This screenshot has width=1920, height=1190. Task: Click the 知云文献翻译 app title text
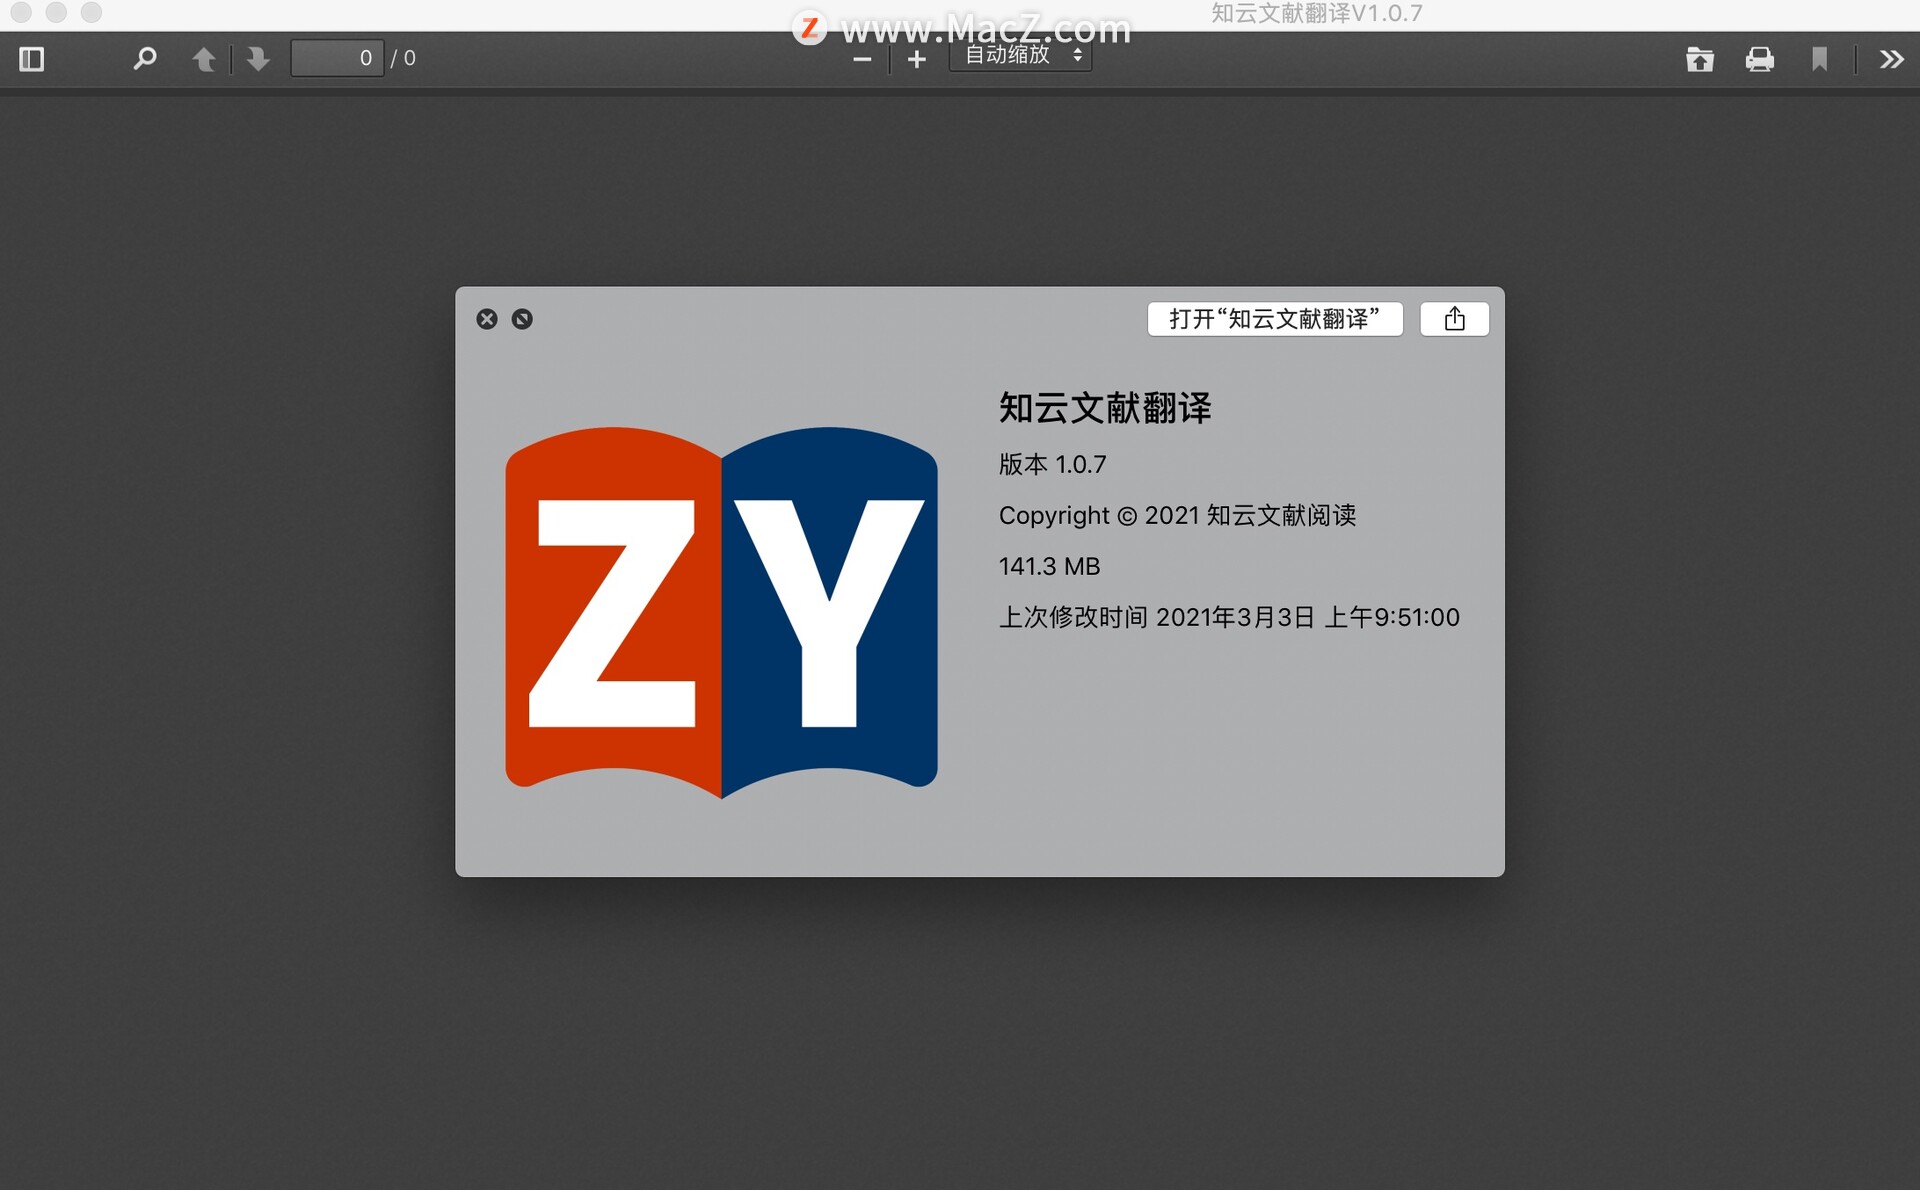[x=1104, y=408]
